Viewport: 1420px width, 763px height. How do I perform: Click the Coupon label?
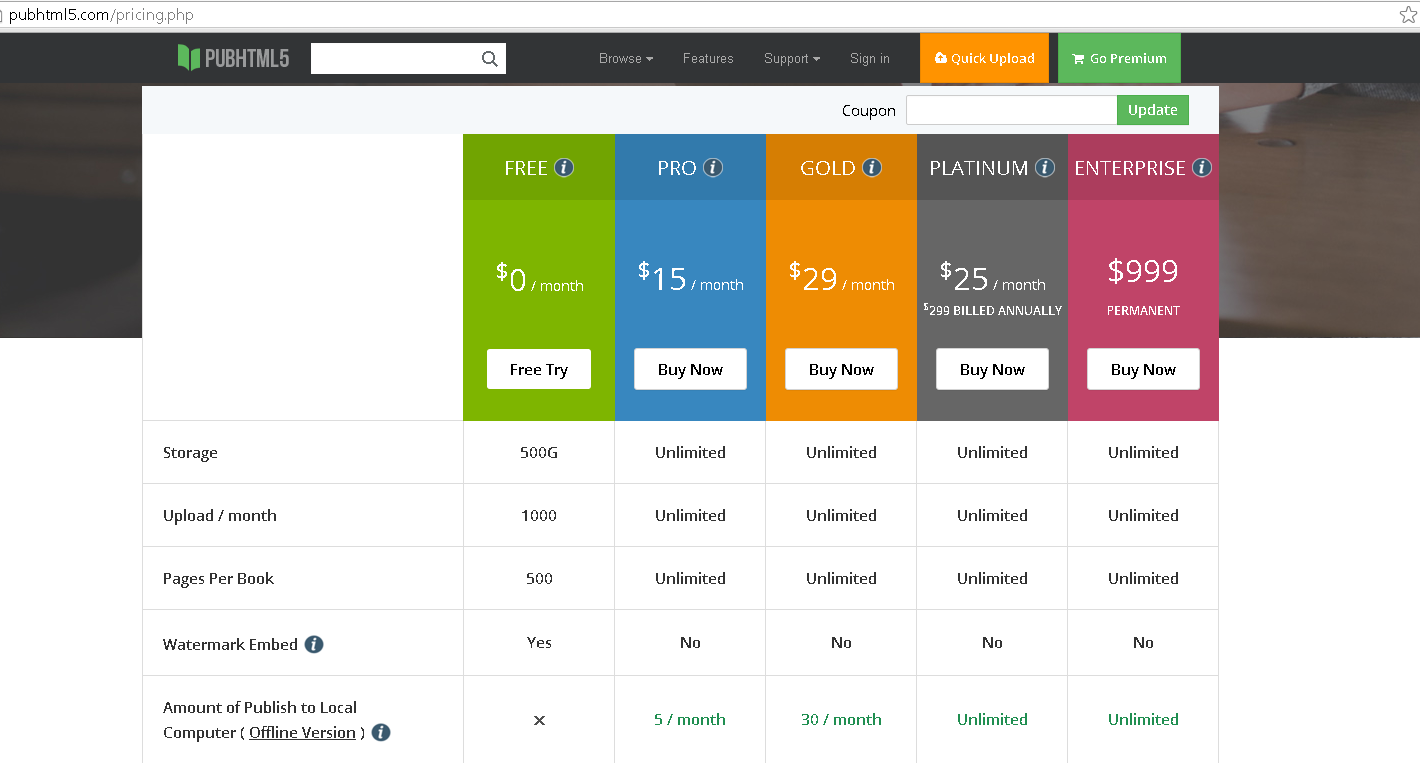tap(869, 111)
